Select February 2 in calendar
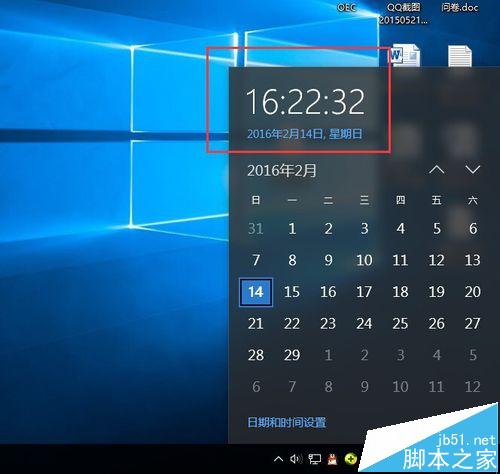The height and width of the screenshot is (474, 500). pyautogui.click(x=328, y=229)
